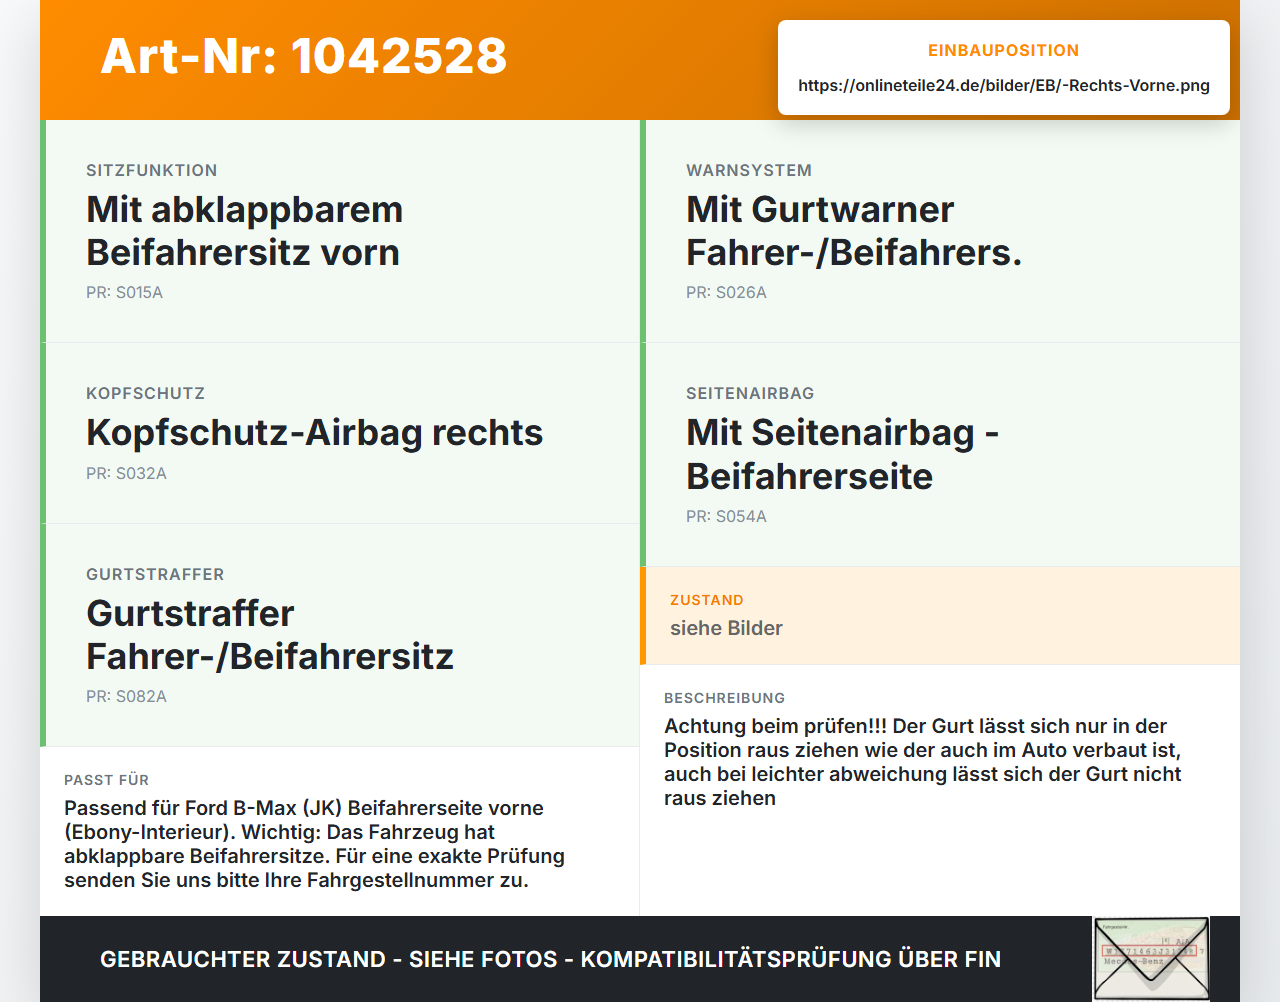The width and height of the screenshot is (1280, 1002).
Task: Click the PASST FÜR label
Action: click(107, 780)
